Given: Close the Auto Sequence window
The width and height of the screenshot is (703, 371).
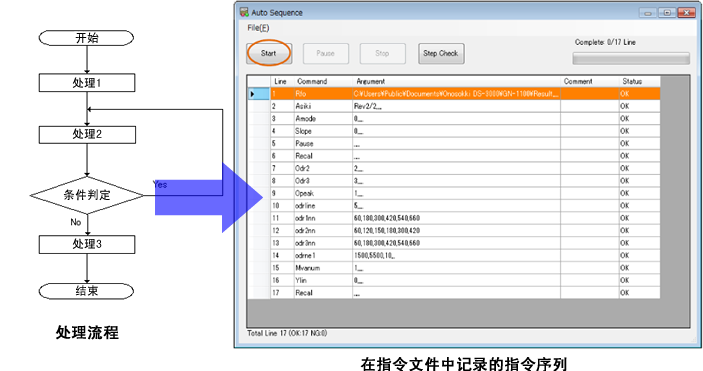Looking at the screenshot, I should pyautogui.click(x=686, y=13).
